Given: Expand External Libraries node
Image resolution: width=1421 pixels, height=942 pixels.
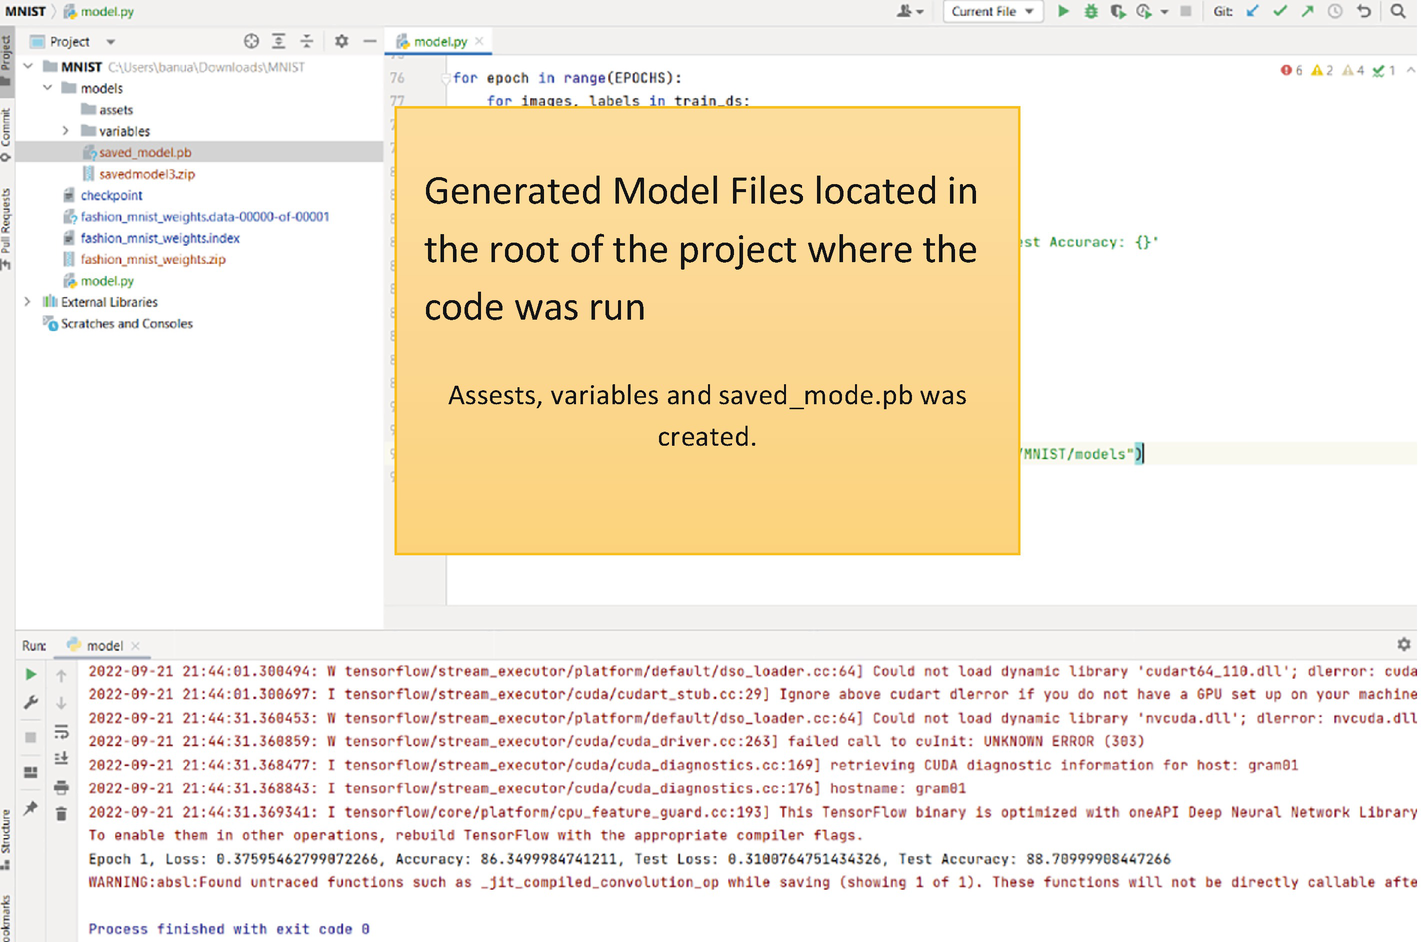Looking at the screenshot, I should click(28, 302).
